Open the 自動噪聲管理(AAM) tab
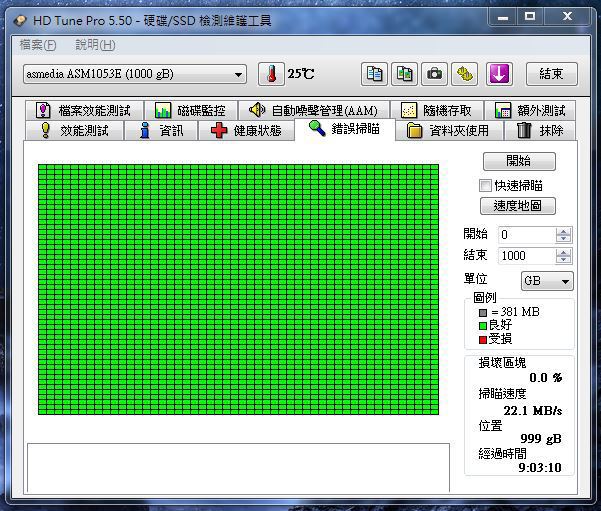Viewport: 601px width, 511px height. [314, 110]
